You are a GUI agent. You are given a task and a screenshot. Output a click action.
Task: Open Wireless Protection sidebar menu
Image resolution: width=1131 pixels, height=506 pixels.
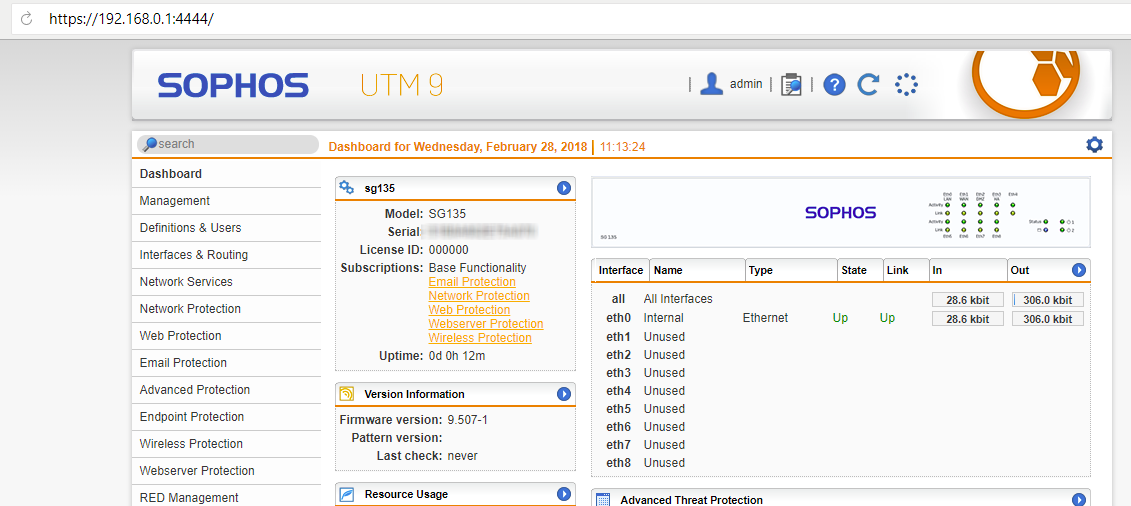click(226, 444)
